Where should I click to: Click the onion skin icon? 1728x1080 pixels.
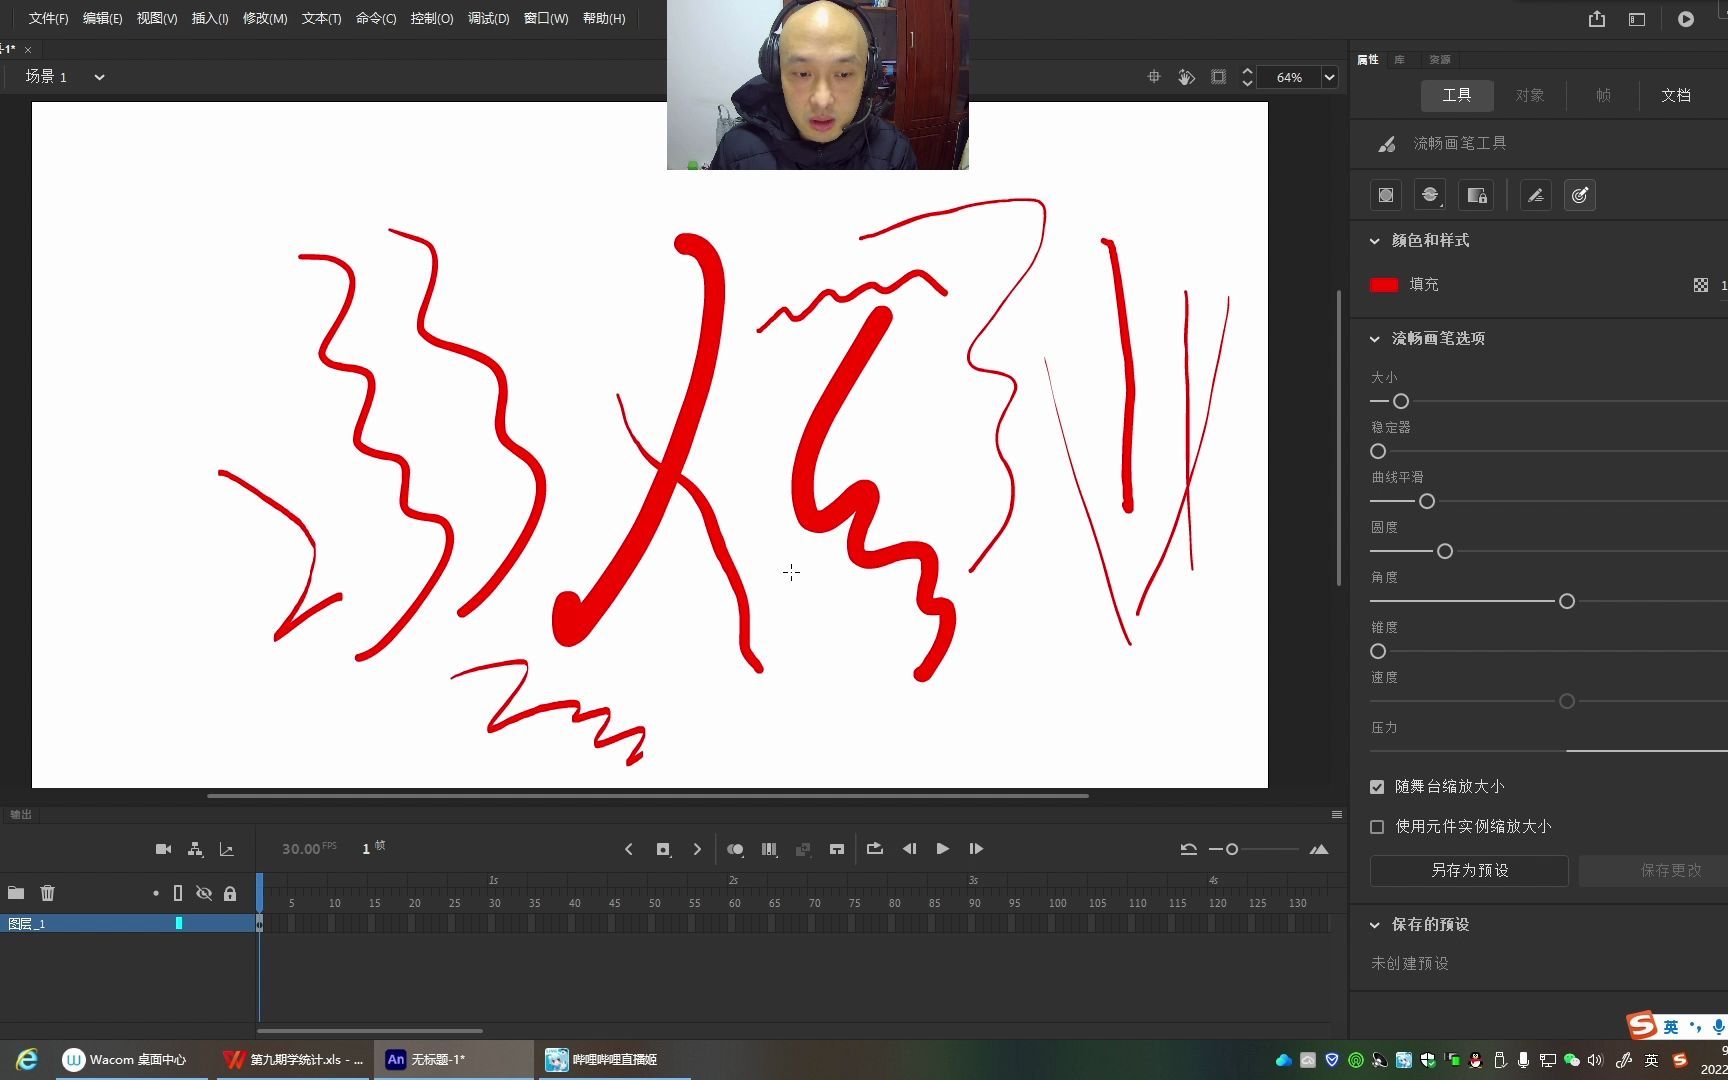[735, 849]
